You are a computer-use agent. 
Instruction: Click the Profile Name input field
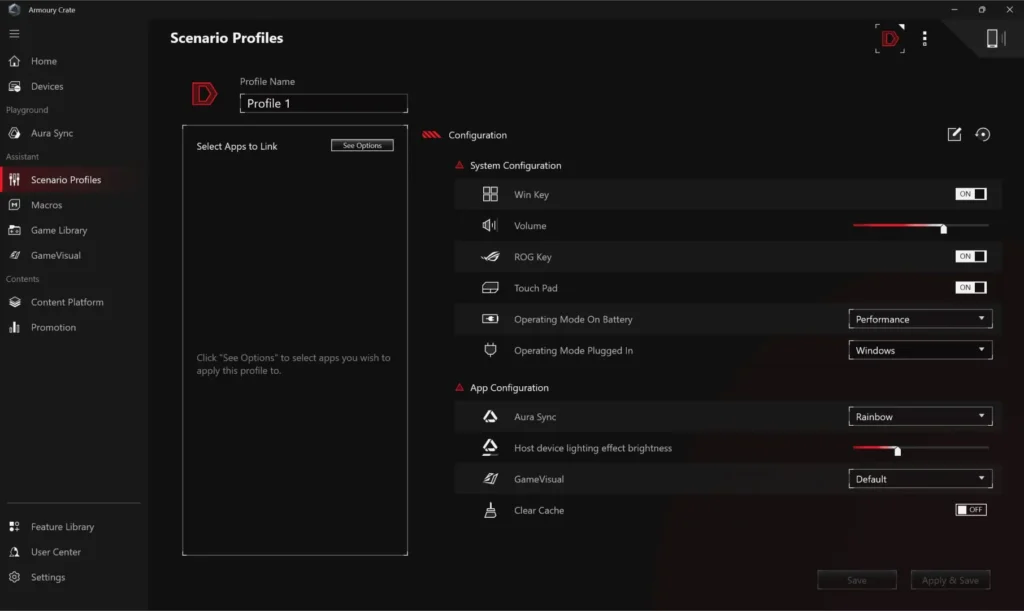(323, 102)
